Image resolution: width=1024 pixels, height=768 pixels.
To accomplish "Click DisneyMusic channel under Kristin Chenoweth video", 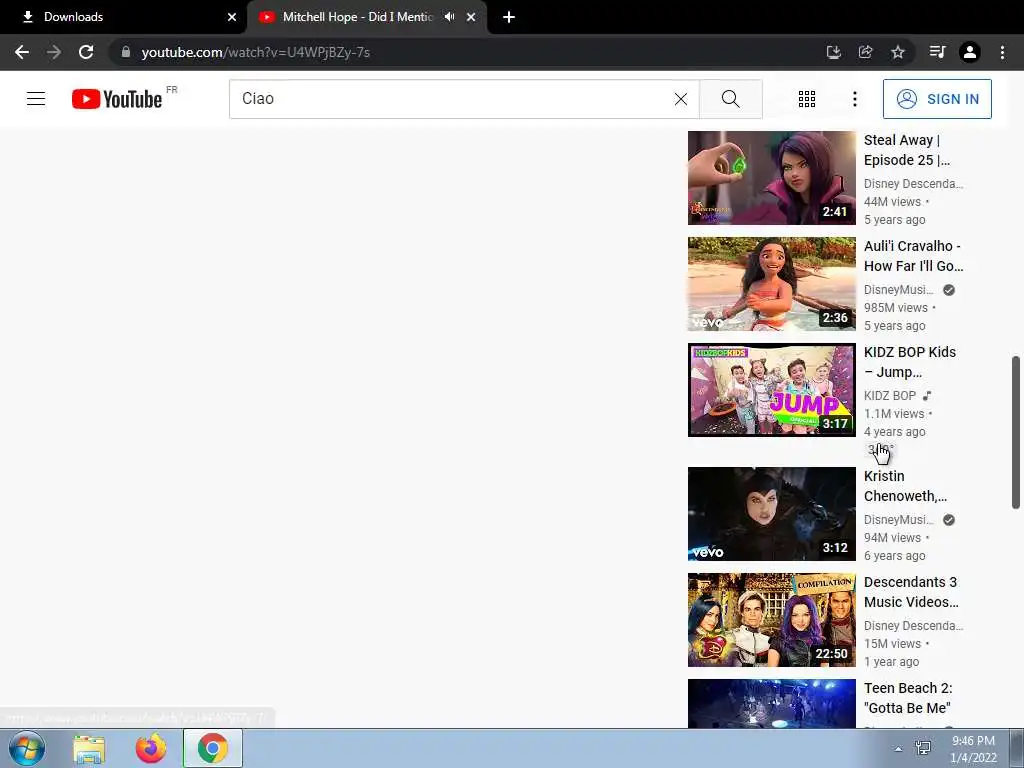I will pyautogui.click(x=899, y=520).
